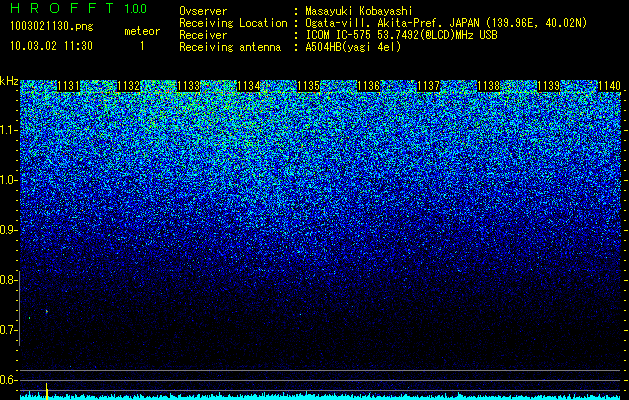Click time marker 1133
629x400 pixels.
point(189,86)
